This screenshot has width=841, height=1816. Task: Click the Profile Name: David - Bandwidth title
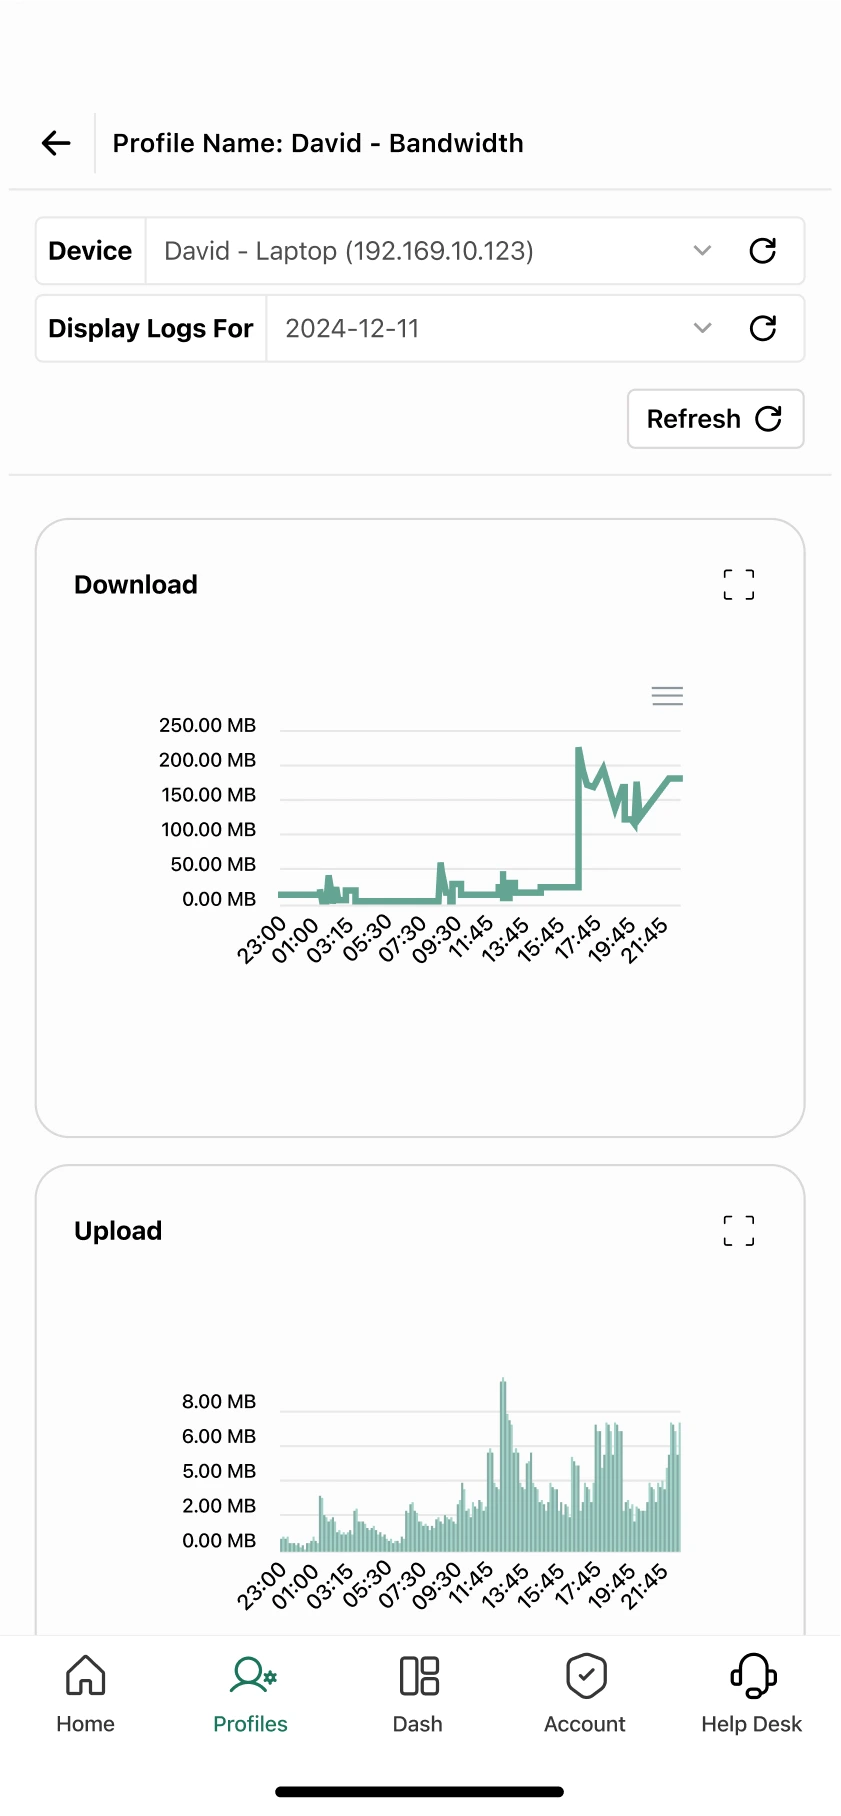[x=318, y=143]
